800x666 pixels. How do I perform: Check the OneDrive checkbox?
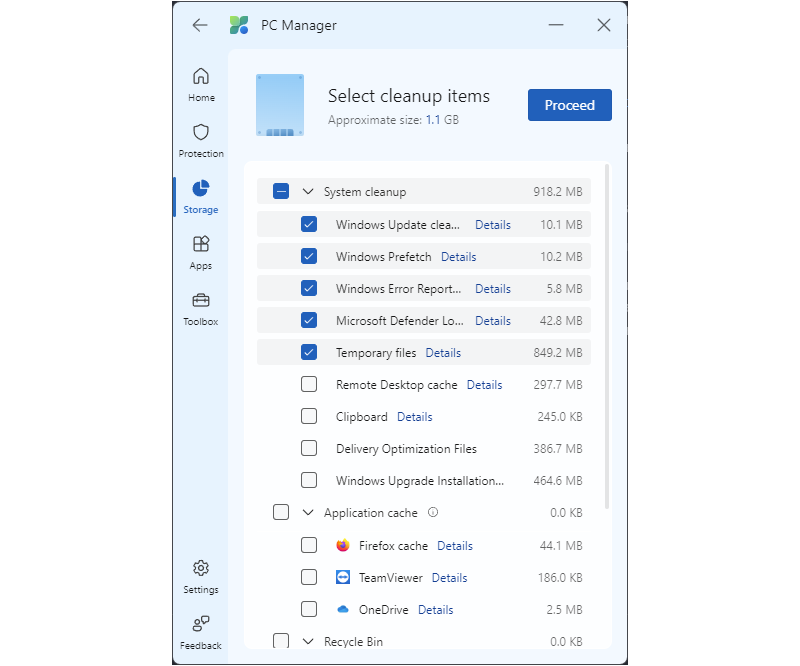point(309,609)
